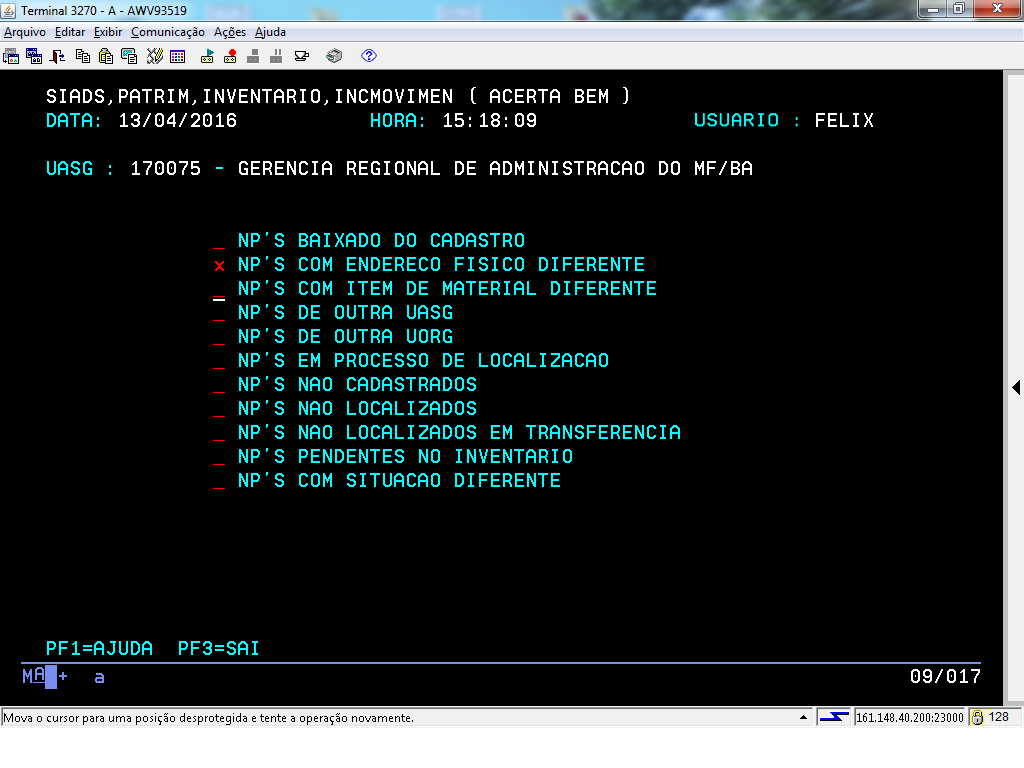The width and height of the screenshot is (1024, 768).
Task: Select the NP'S DE OUTRA UORG field
Action: (x=219, y=337)
